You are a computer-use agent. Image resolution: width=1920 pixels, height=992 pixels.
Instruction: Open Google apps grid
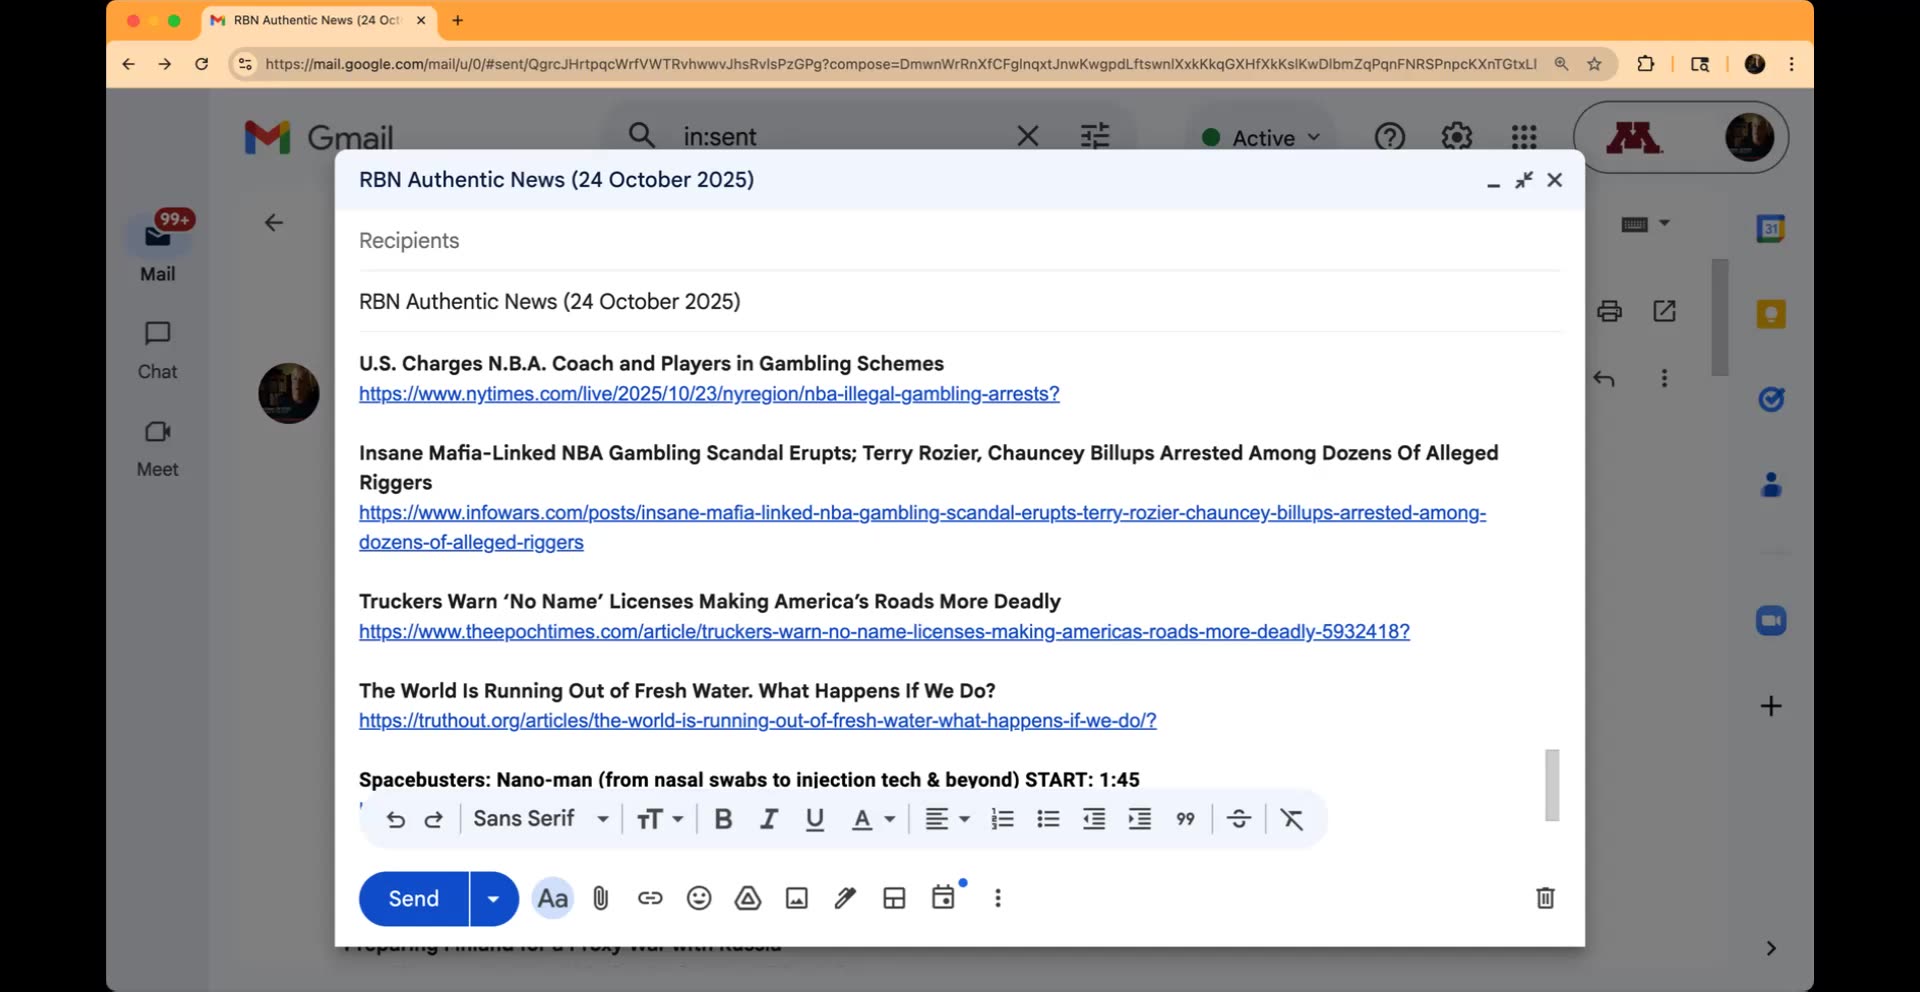pos(1523,137)
